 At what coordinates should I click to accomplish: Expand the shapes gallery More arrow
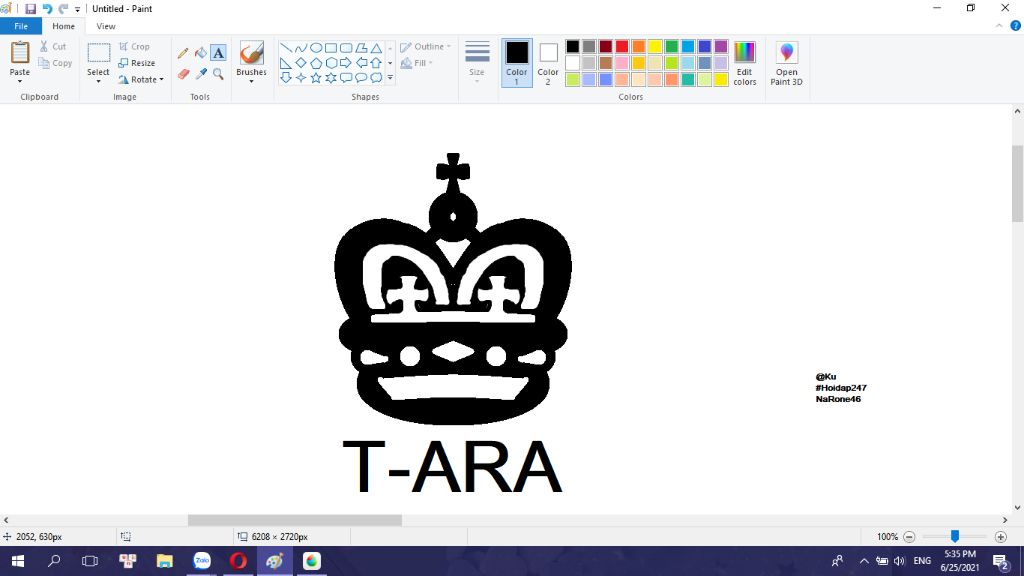pos(390,78)
